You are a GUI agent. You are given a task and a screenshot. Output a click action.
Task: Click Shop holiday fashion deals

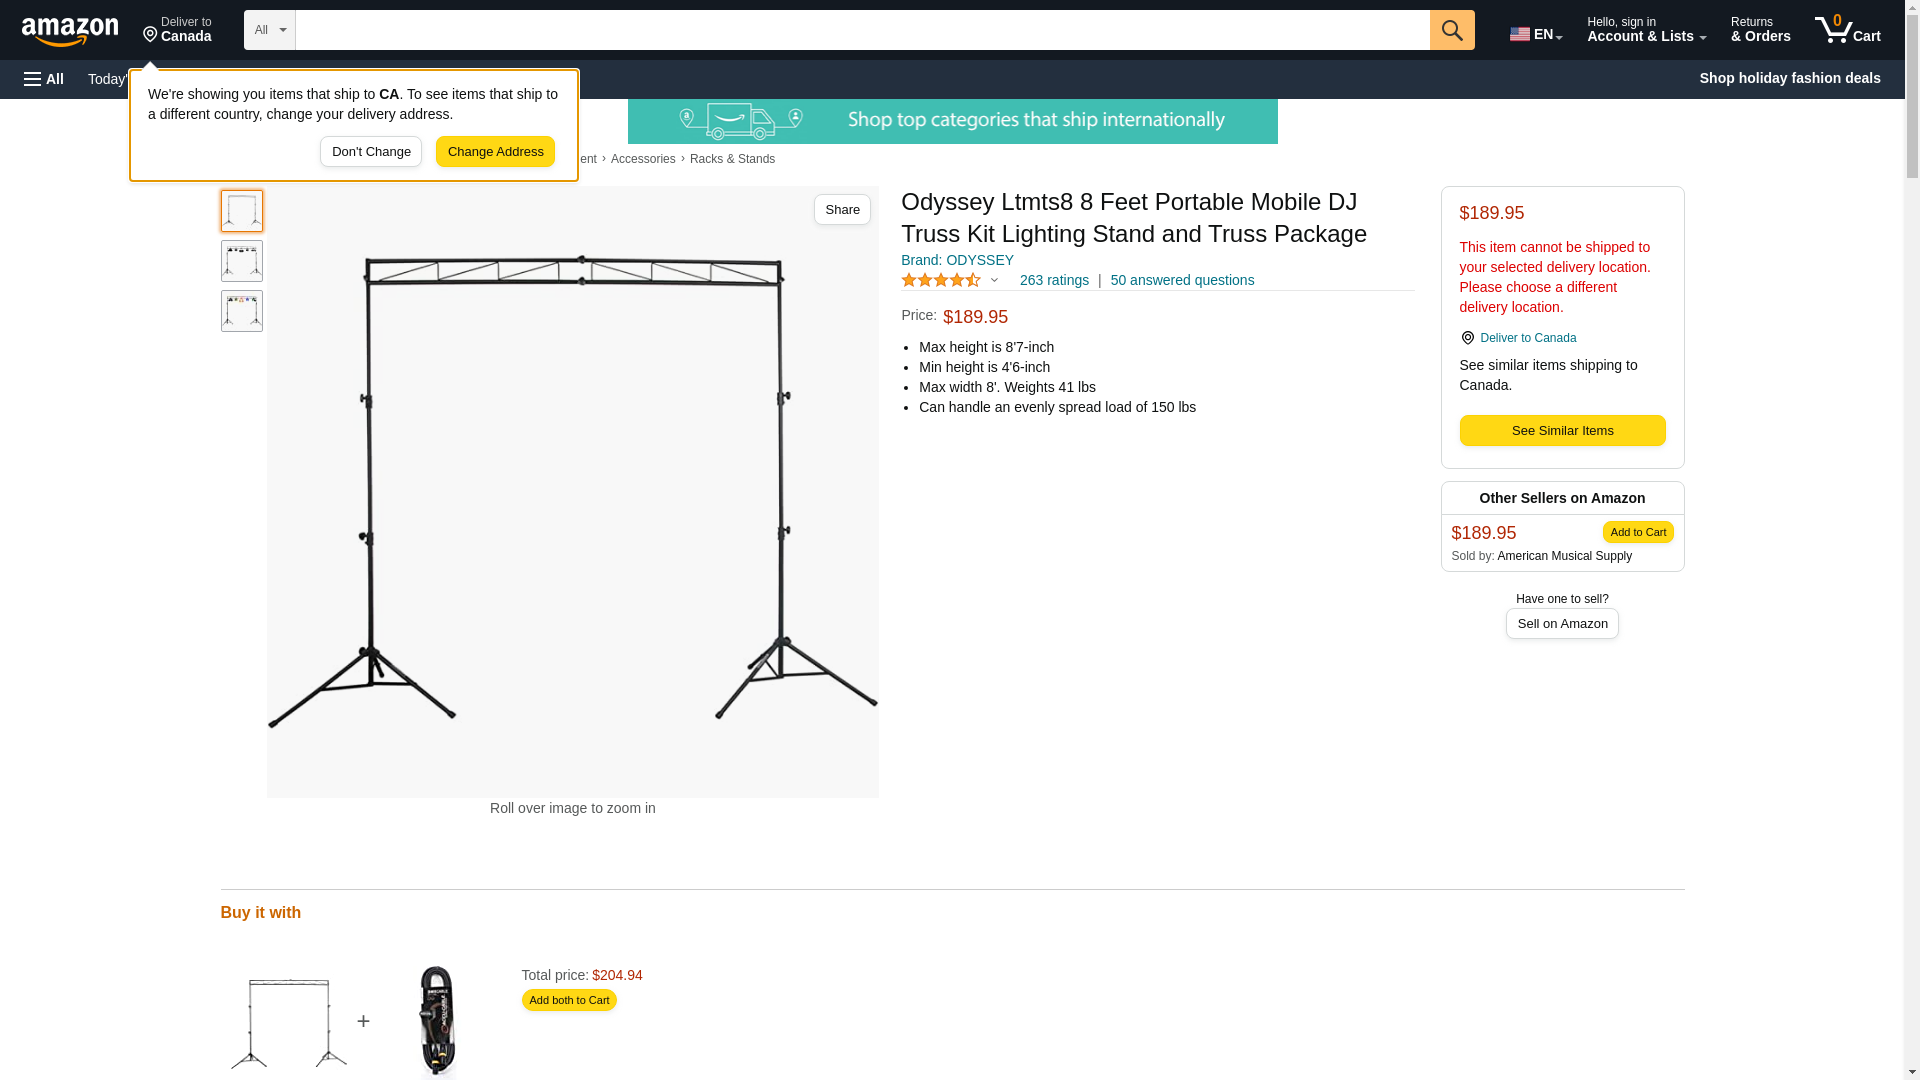point(1790,78)
